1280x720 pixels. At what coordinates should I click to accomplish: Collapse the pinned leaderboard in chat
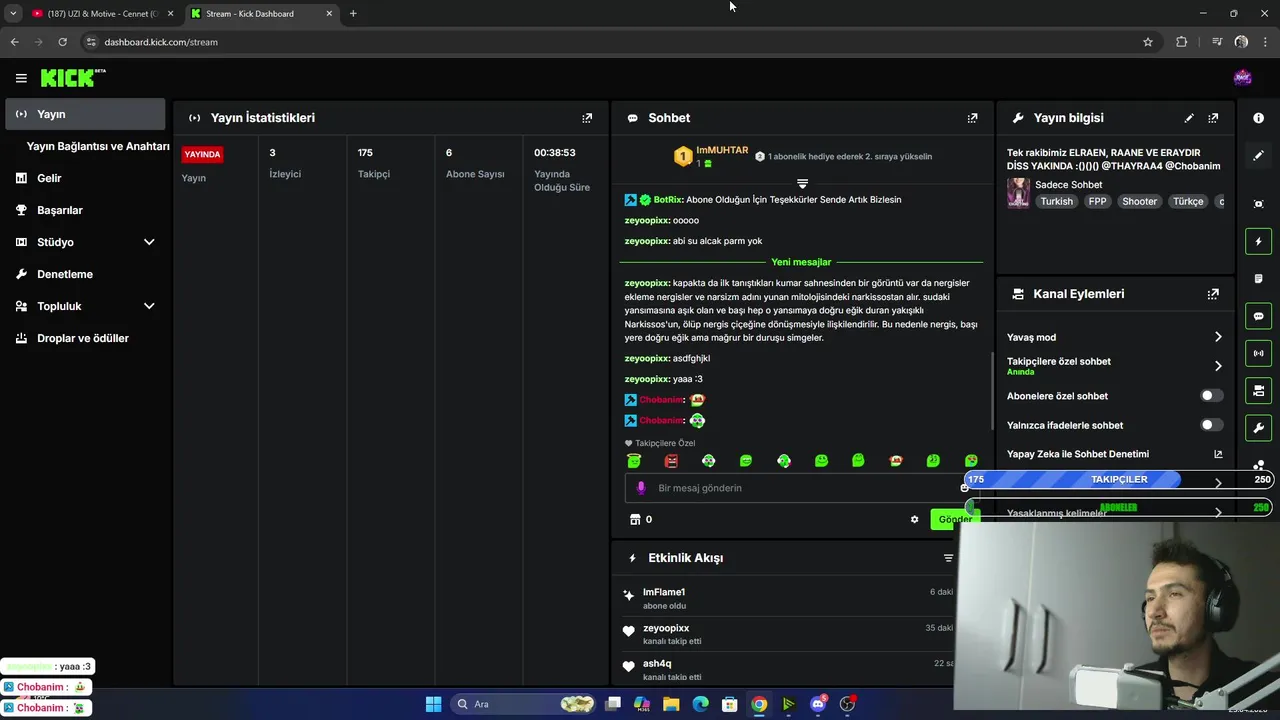pyautogui.click(x=802, y=183)
